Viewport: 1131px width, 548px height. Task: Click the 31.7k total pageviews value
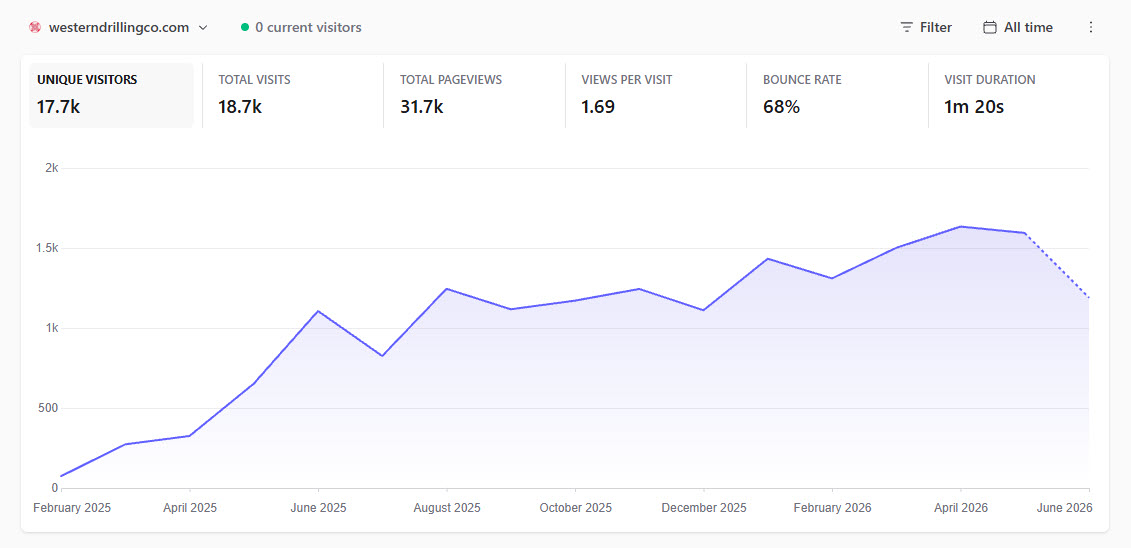pyautogui.click(x=421, y=107)
